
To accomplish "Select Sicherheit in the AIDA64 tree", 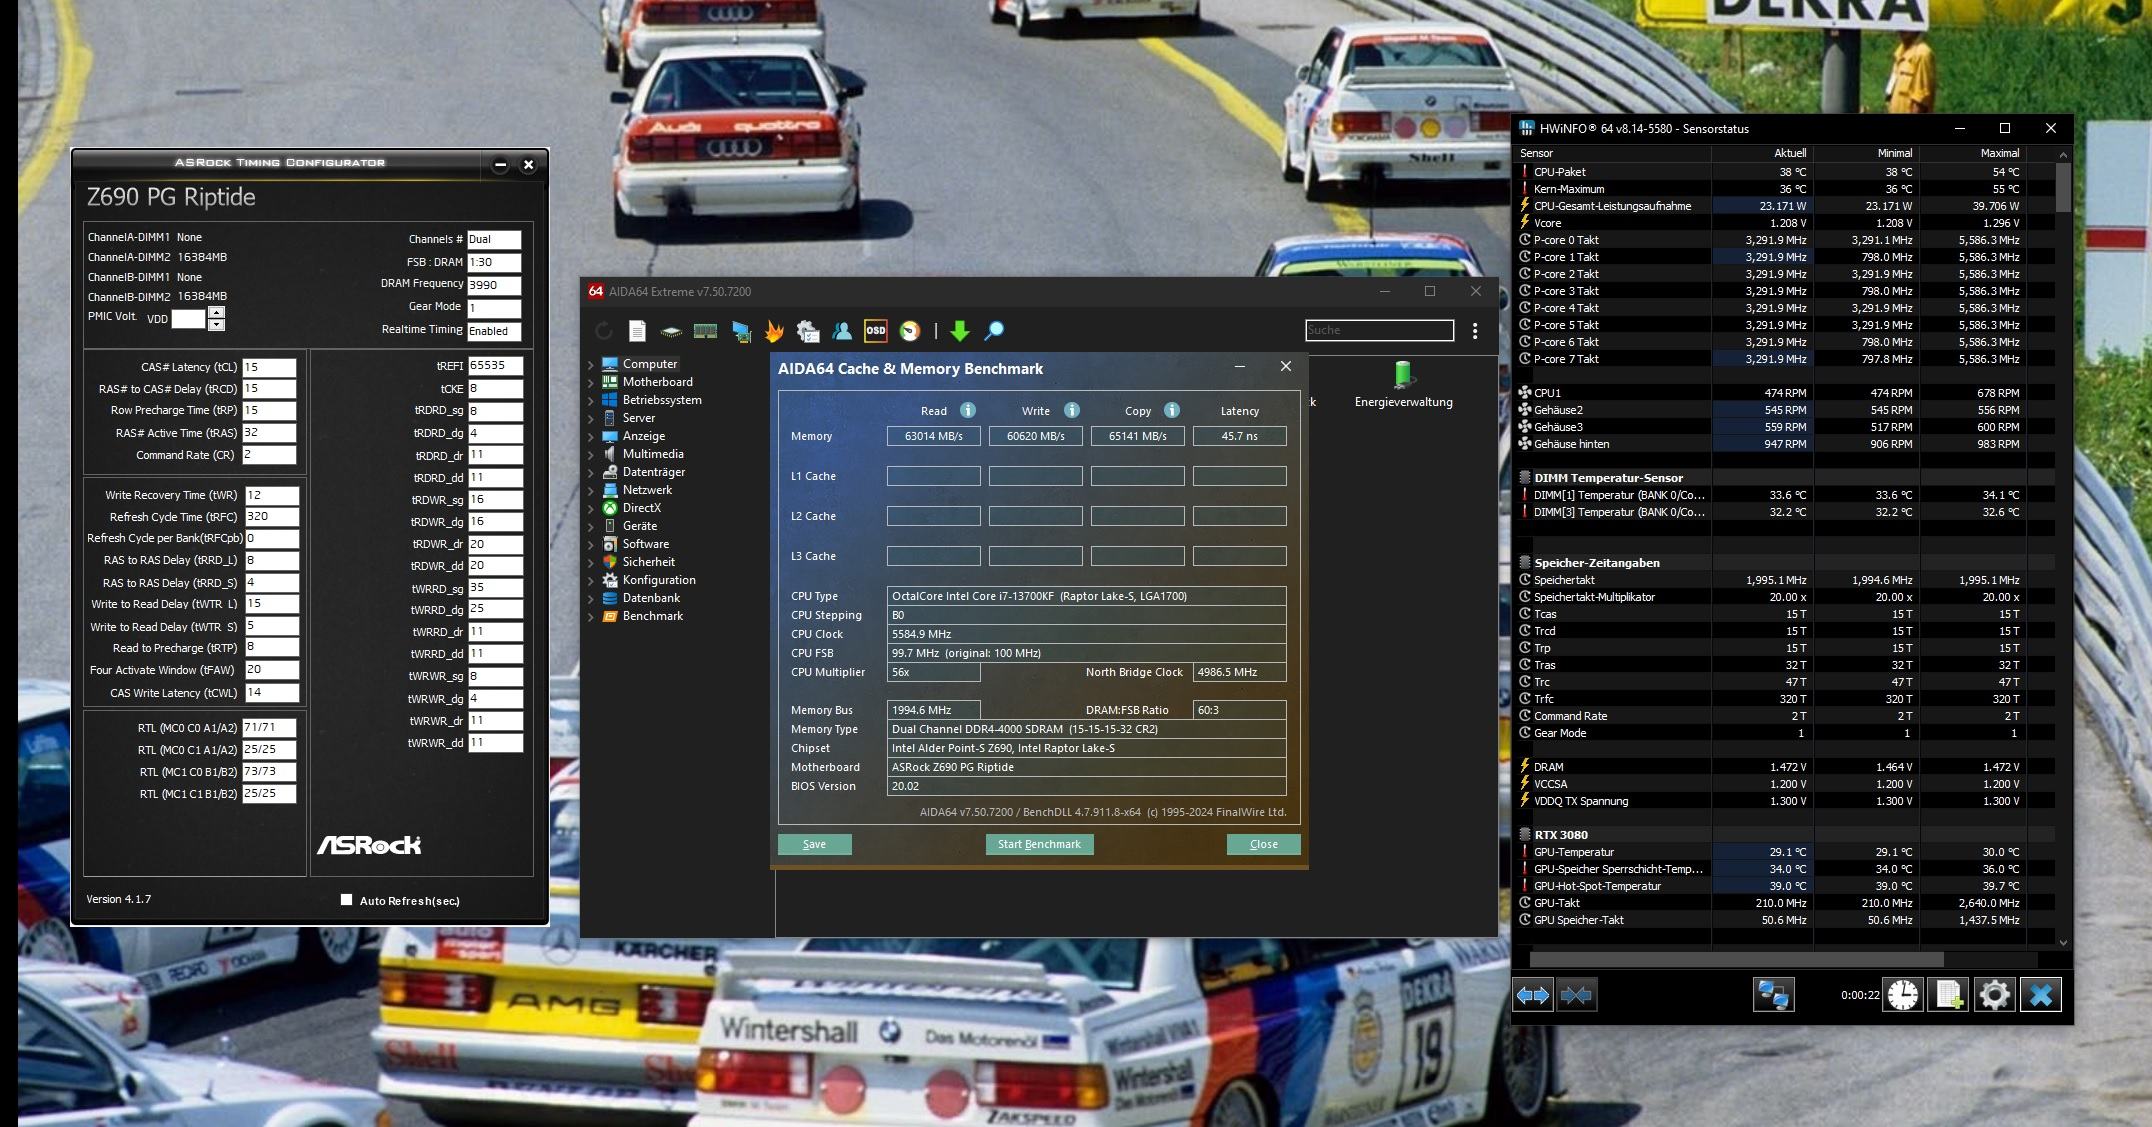I will [648, 562].
